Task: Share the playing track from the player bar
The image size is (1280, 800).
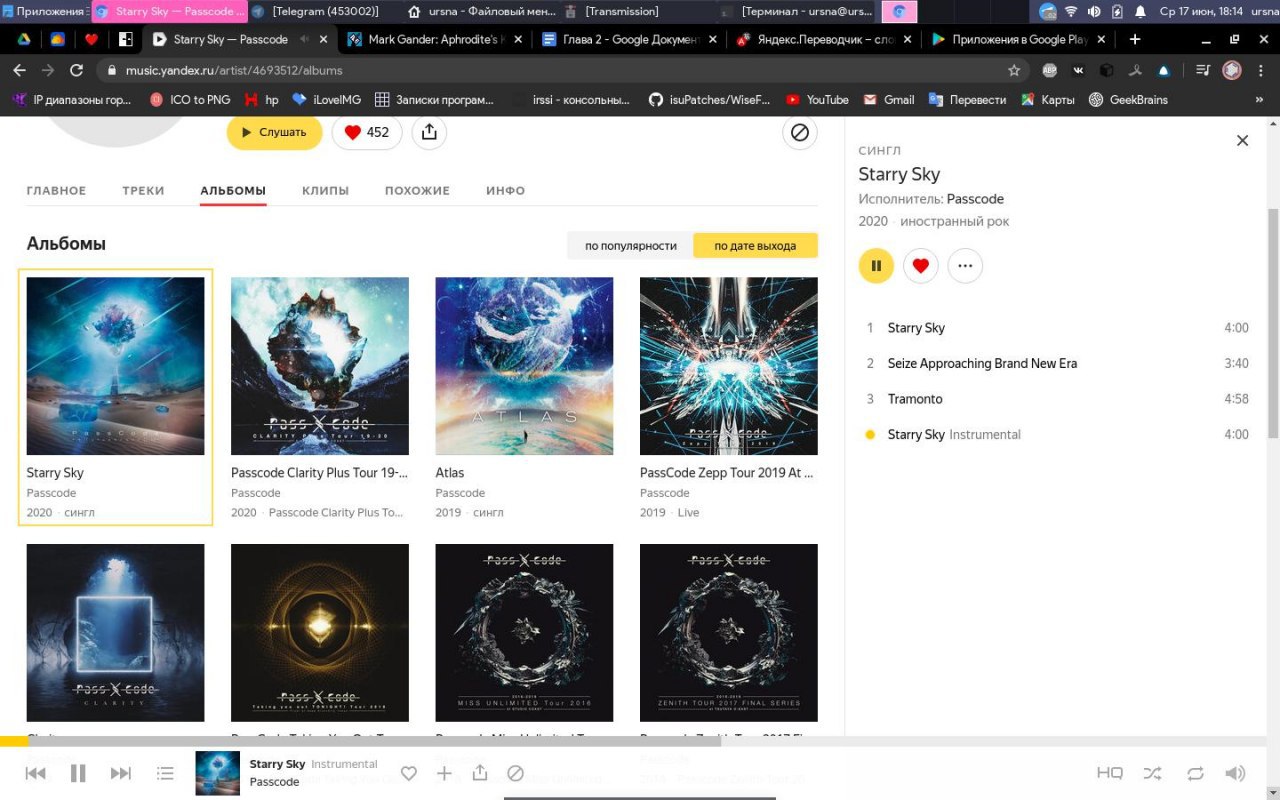Action: 480,773
